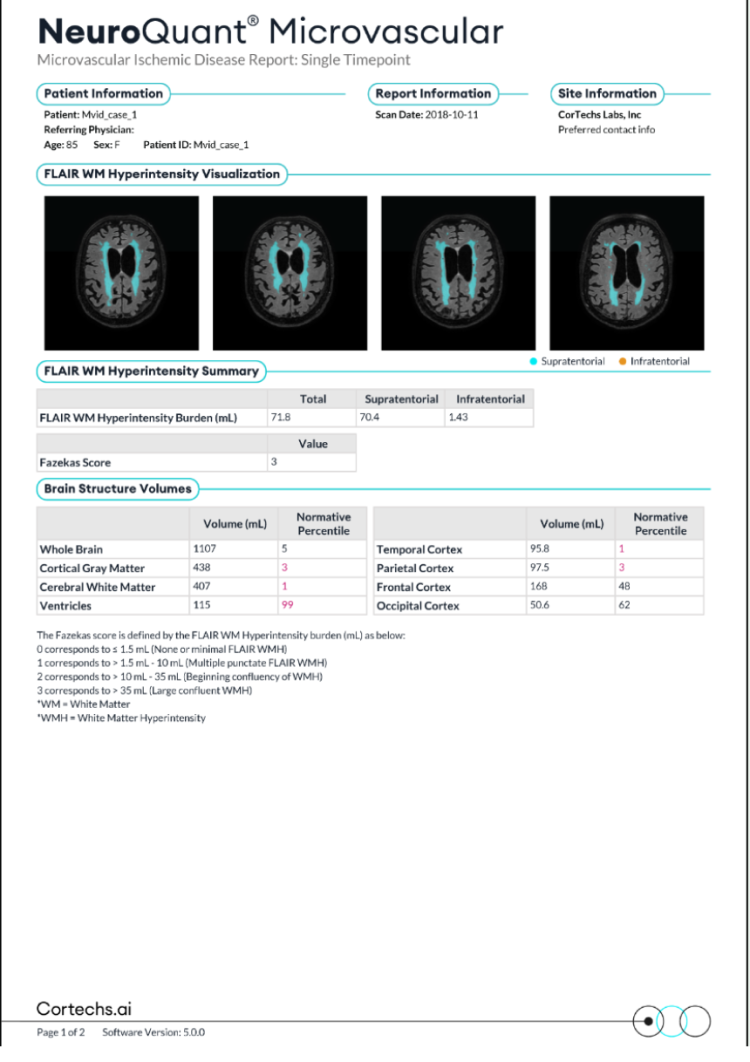This screenshot has height=1062, width=750.
Task: Click the circles logo icon in footer
Action: click(x=671, y=1021)
